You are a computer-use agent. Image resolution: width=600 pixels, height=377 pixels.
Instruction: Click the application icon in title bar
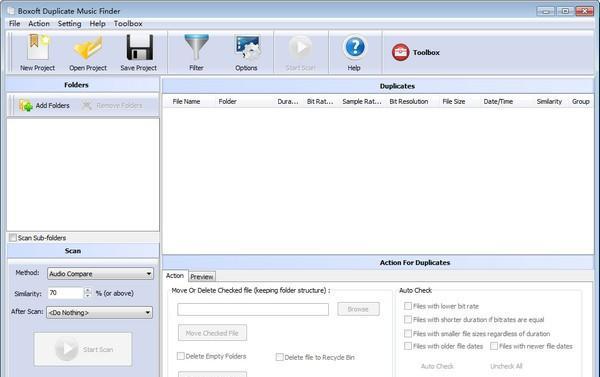point(11,11)
